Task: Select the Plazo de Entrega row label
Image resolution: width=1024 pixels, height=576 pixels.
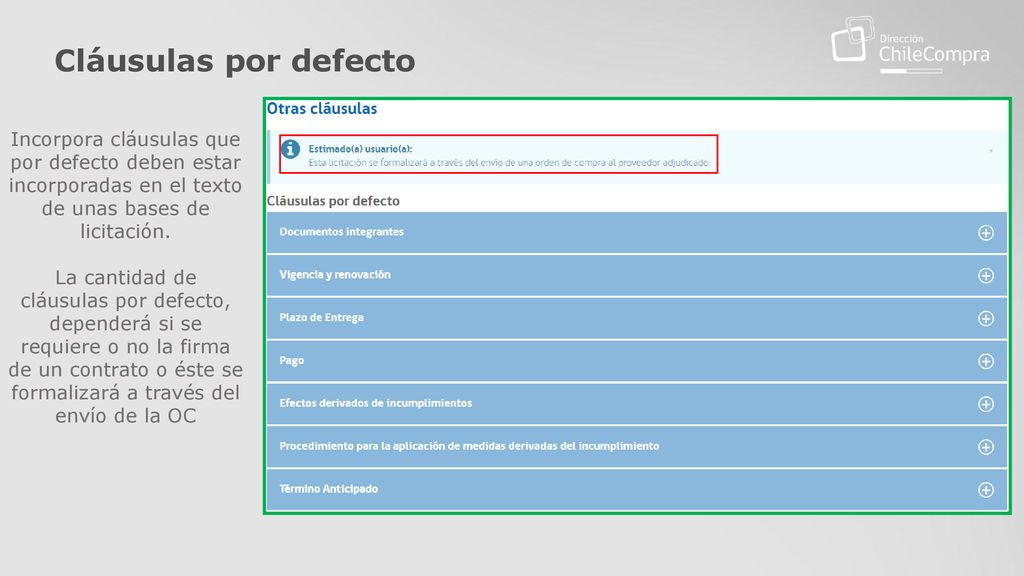Action: [x=321, y=317]
